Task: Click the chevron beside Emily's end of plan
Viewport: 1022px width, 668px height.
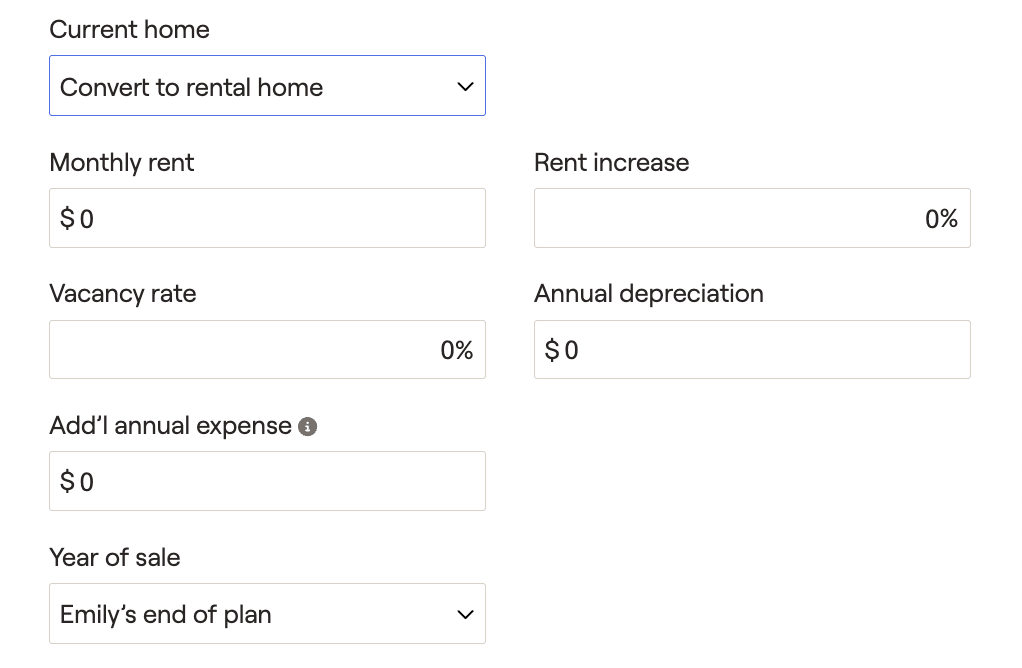Action: pos(465,614)
